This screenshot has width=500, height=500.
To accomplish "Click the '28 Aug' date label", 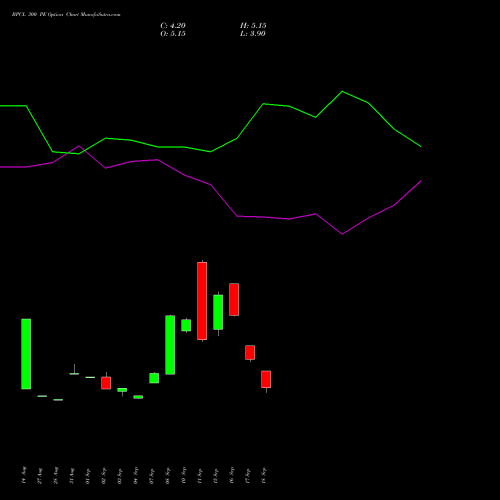I will point(56,476).
